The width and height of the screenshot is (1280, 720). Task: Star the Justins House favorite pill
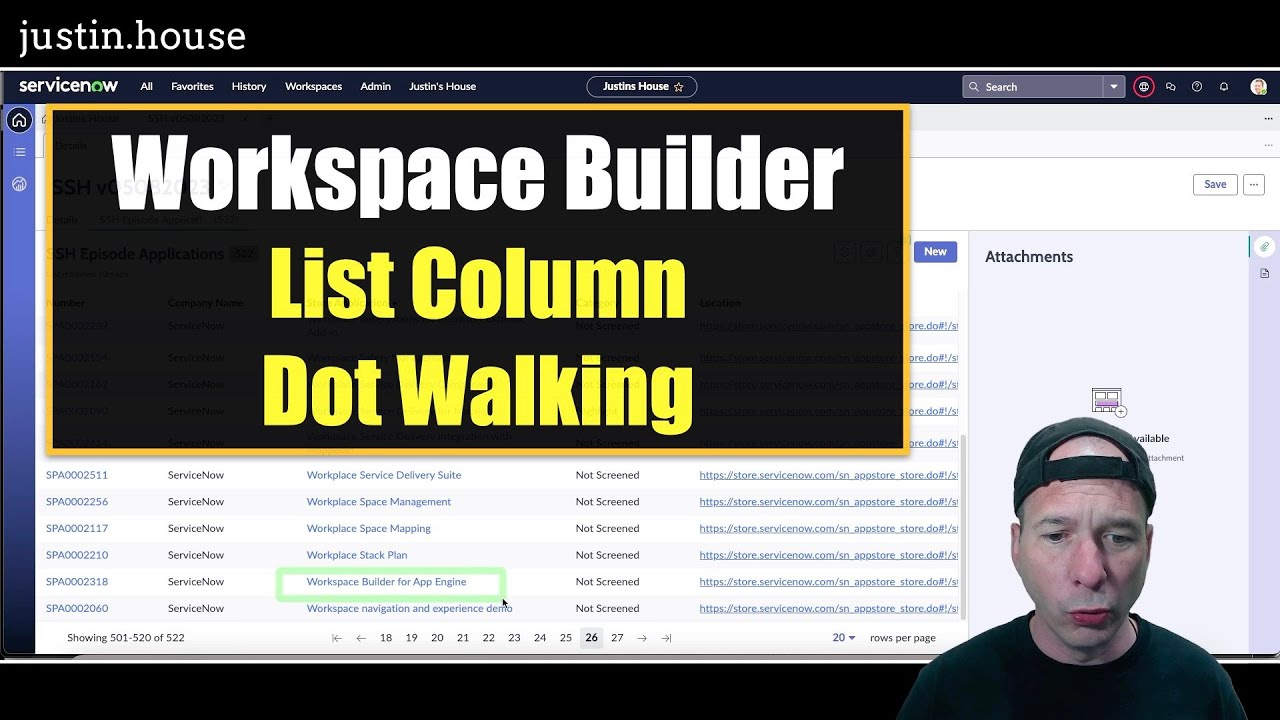678,87
